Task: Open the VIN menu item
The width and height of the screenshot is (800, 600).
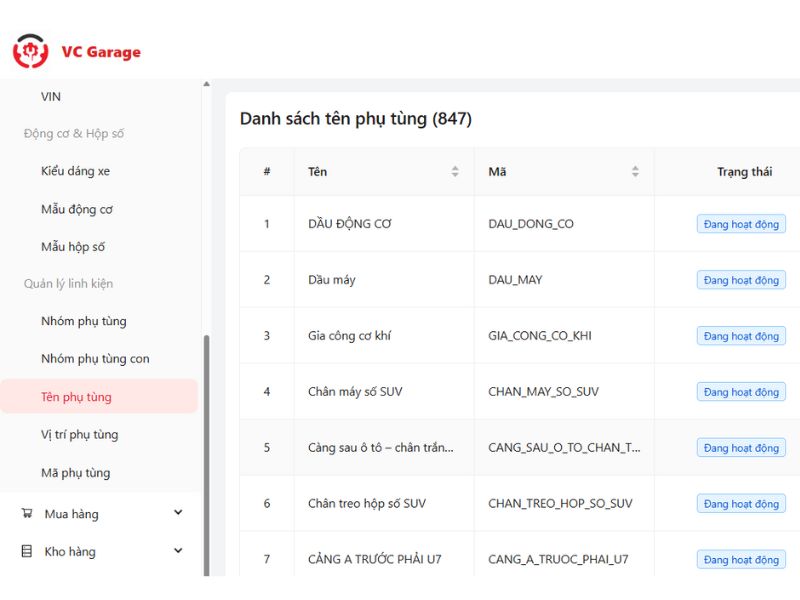Action: pyautogui.click(x=51, y=96)
